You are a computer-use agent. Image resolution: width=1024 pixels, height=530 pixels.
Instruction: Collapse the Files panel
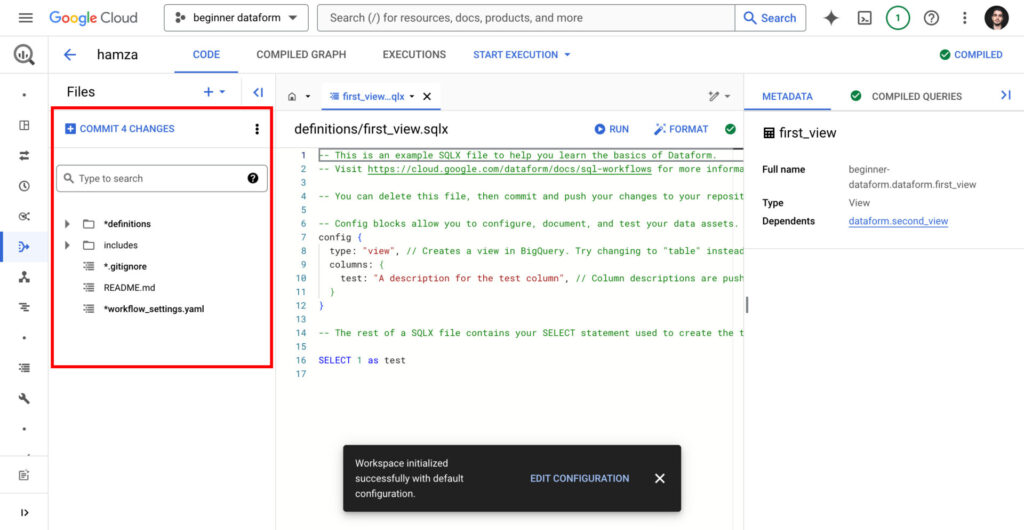258,92
